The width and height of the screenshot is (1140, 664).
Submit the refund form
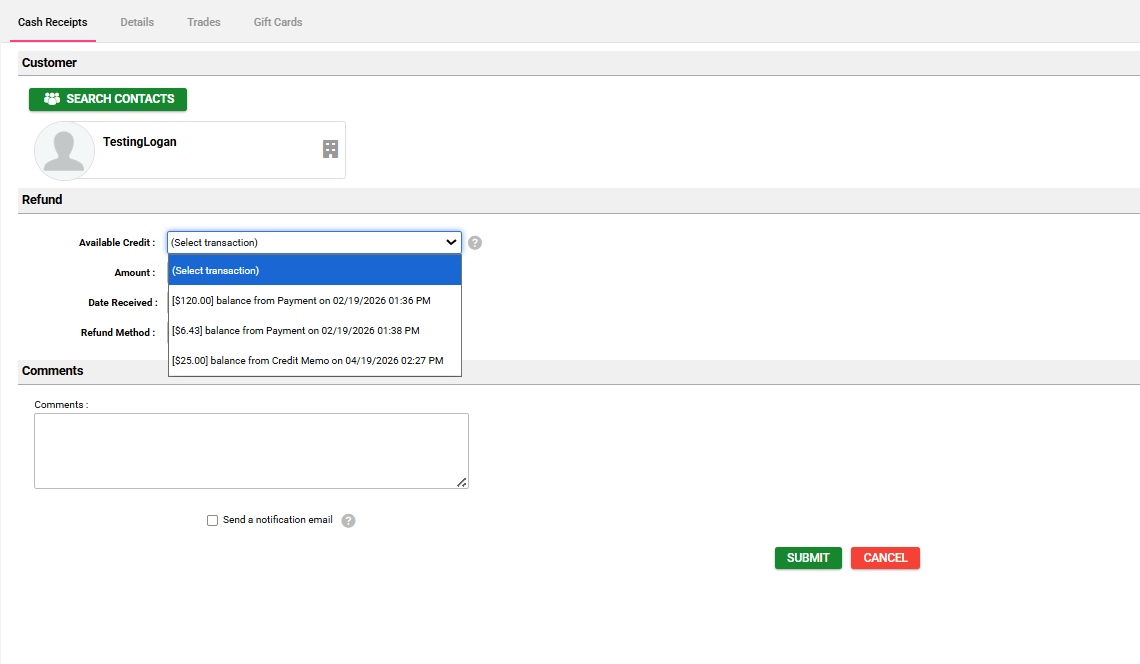(x=808, y=558)
